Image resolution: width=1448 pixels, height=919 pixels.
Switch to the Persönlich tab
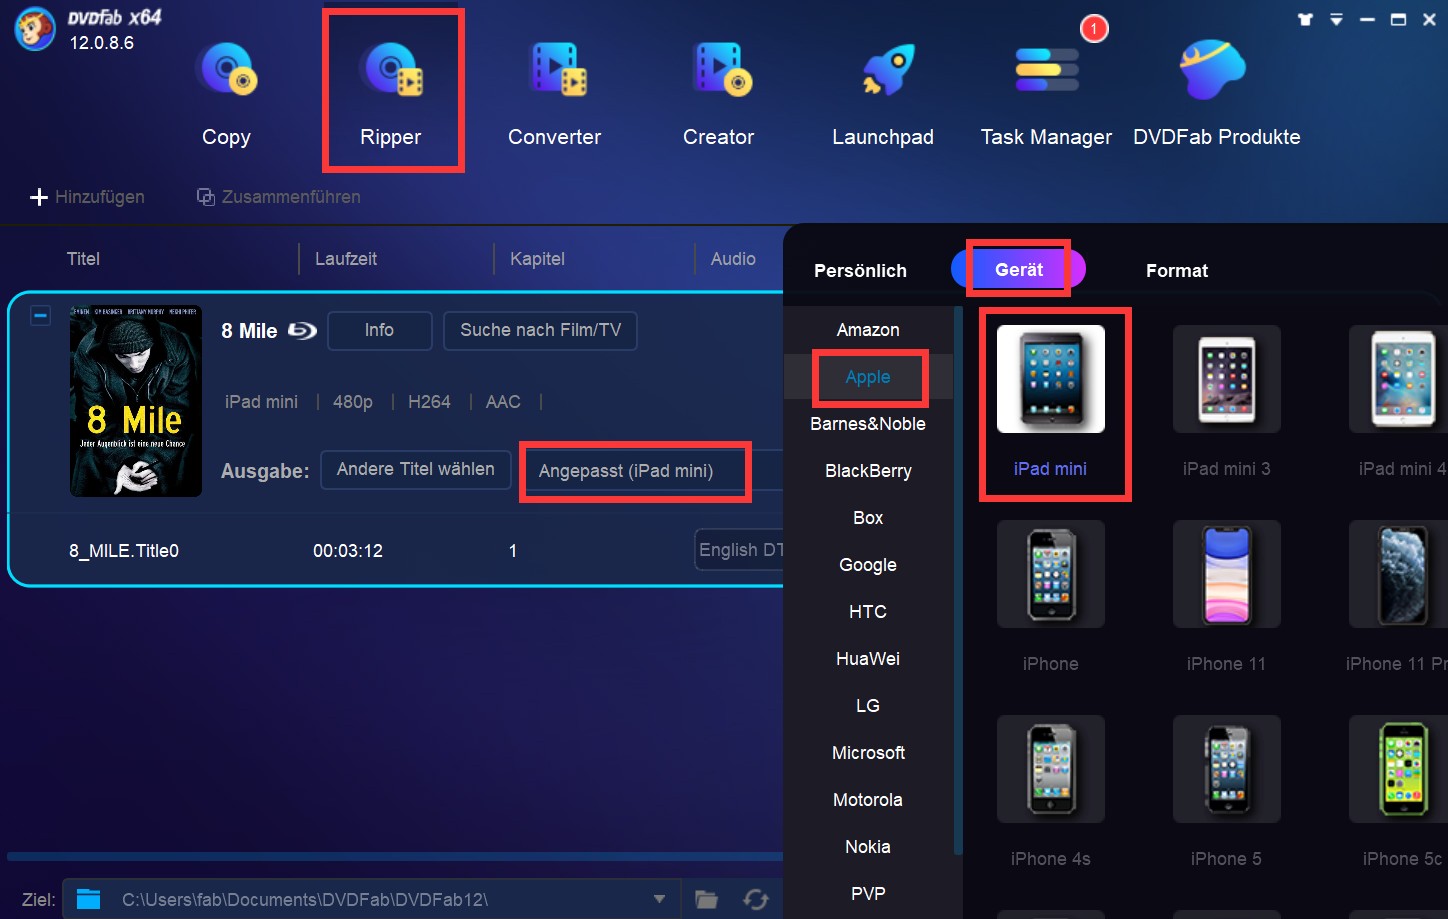860,271
